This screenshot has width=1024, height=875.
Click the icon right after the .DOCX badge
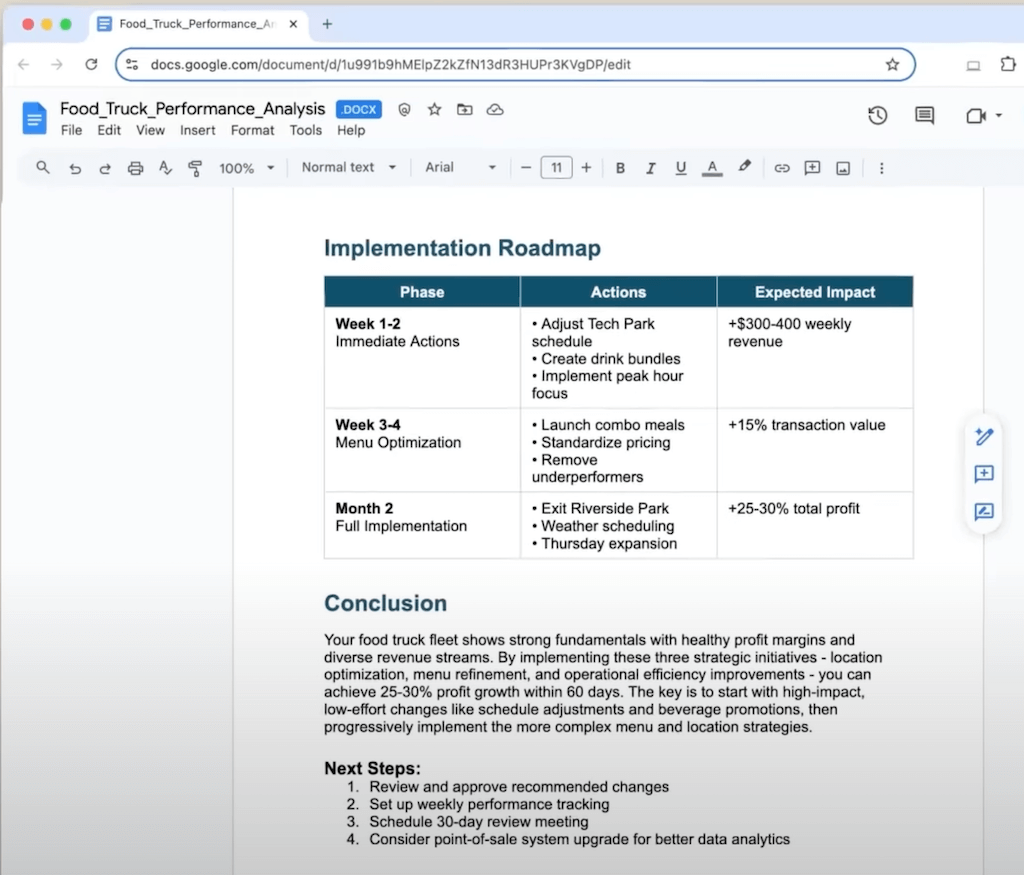coord(404,110)
